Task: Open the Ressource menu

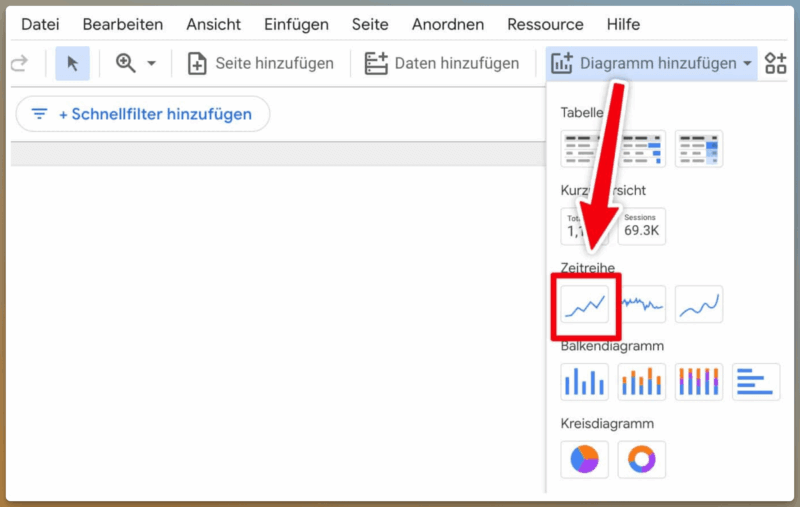Action: tap(545, 24)
